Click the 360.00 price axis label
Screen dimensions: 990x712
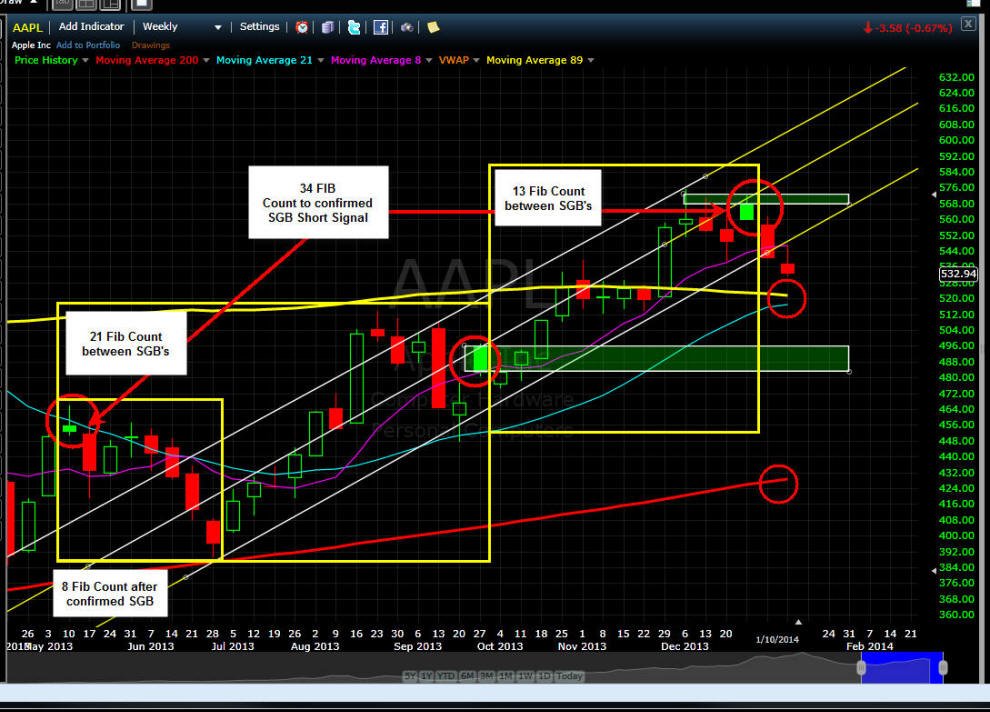[957, 614]
